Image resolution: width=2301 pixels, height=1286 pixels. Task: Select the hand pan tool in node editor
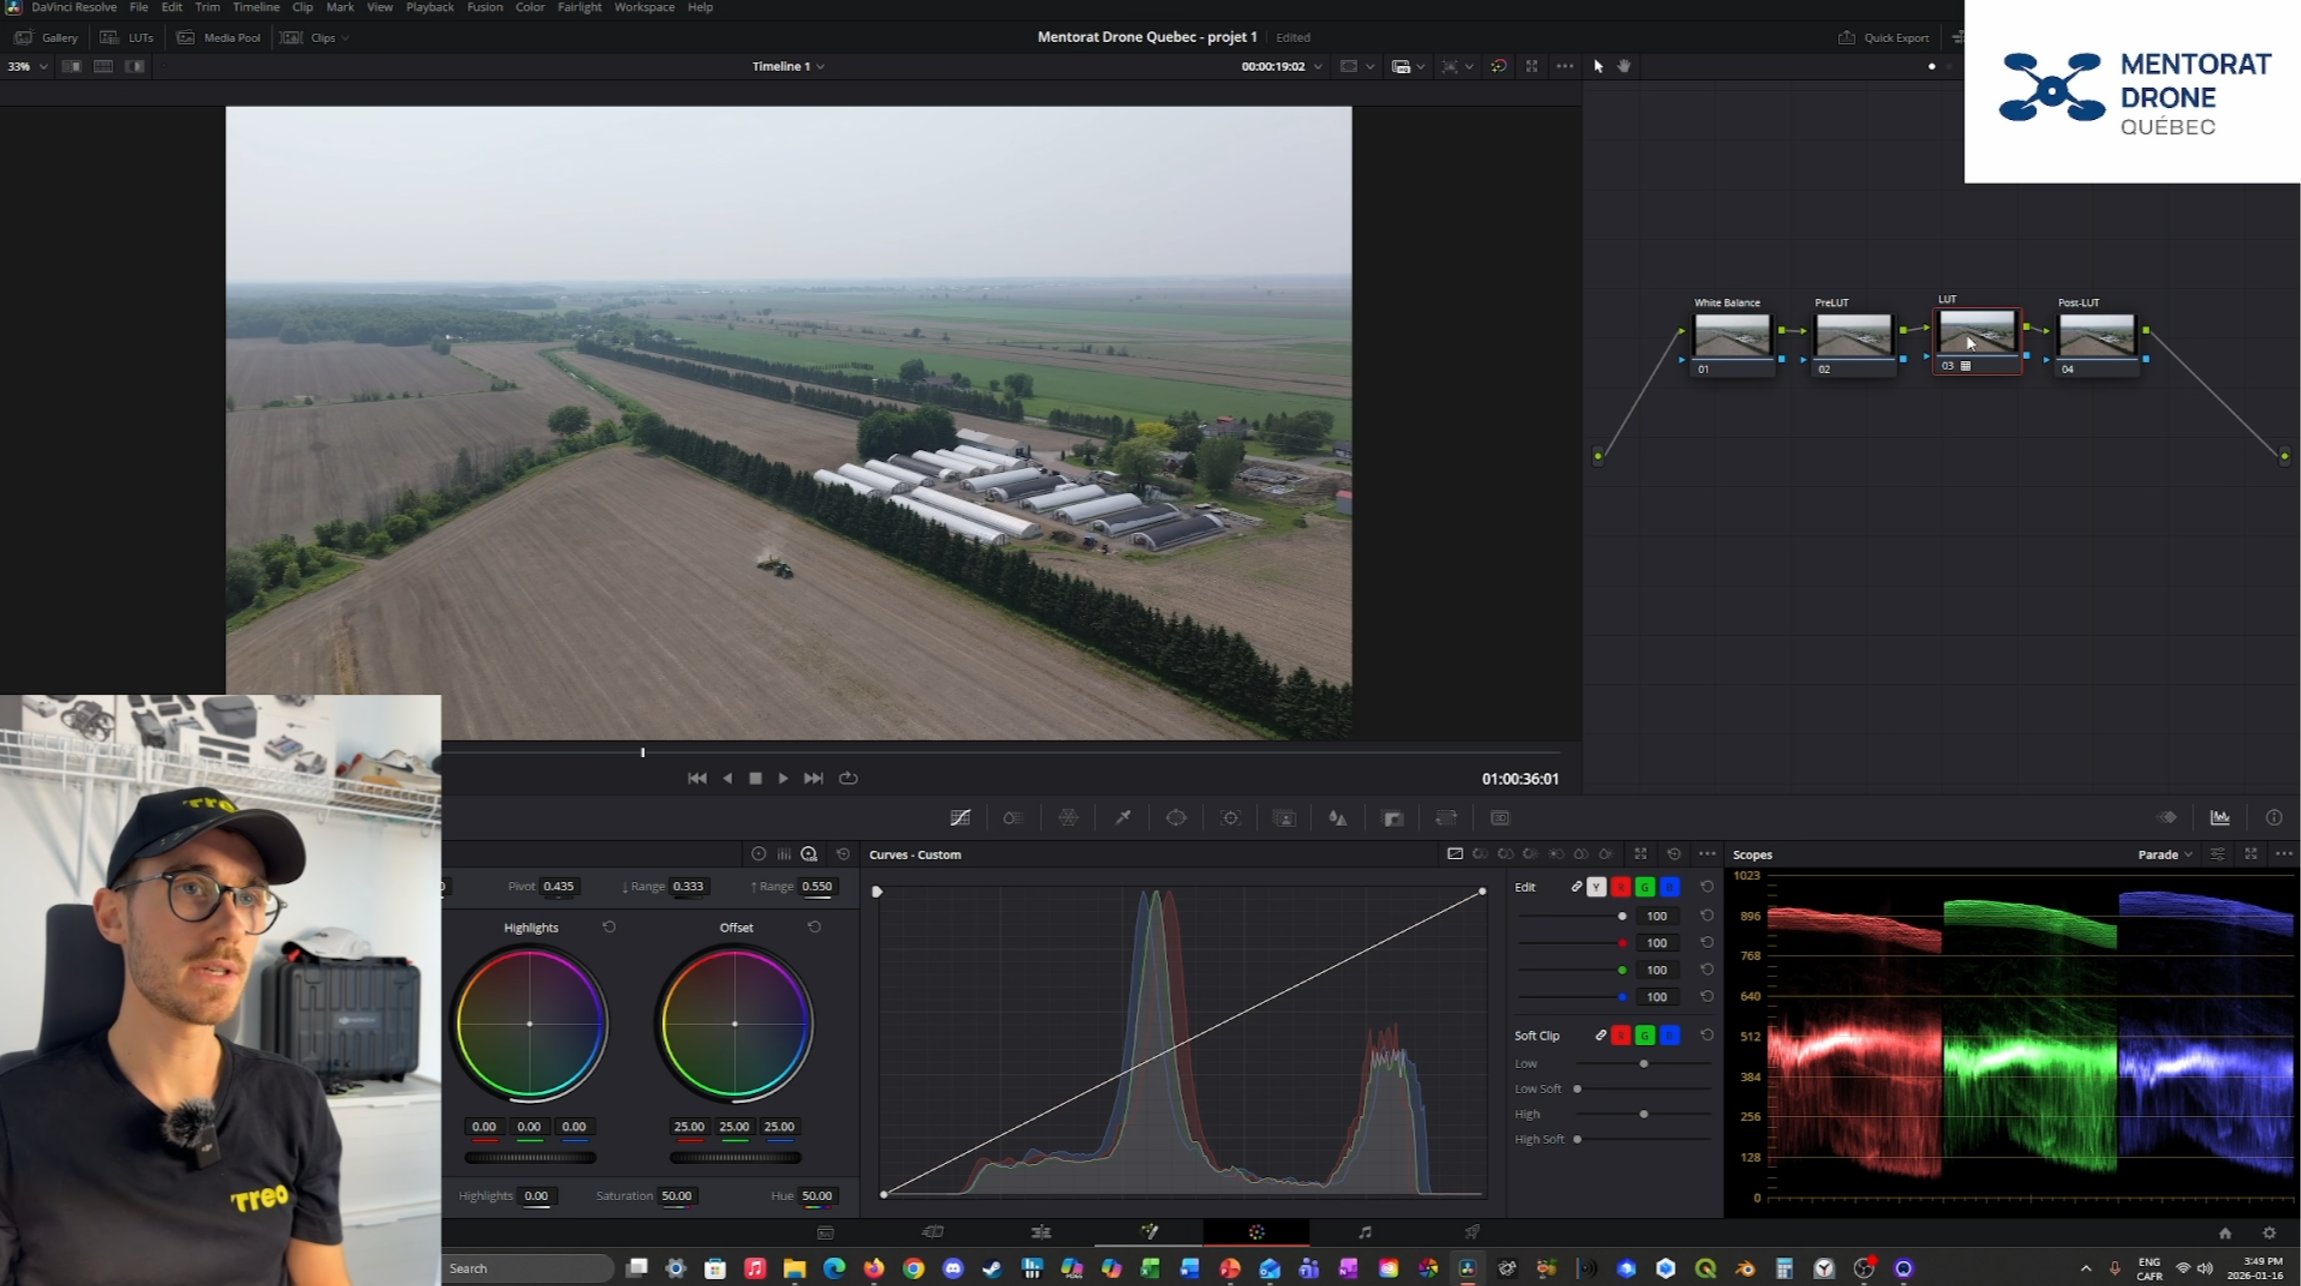click(x=1624, y=66)
